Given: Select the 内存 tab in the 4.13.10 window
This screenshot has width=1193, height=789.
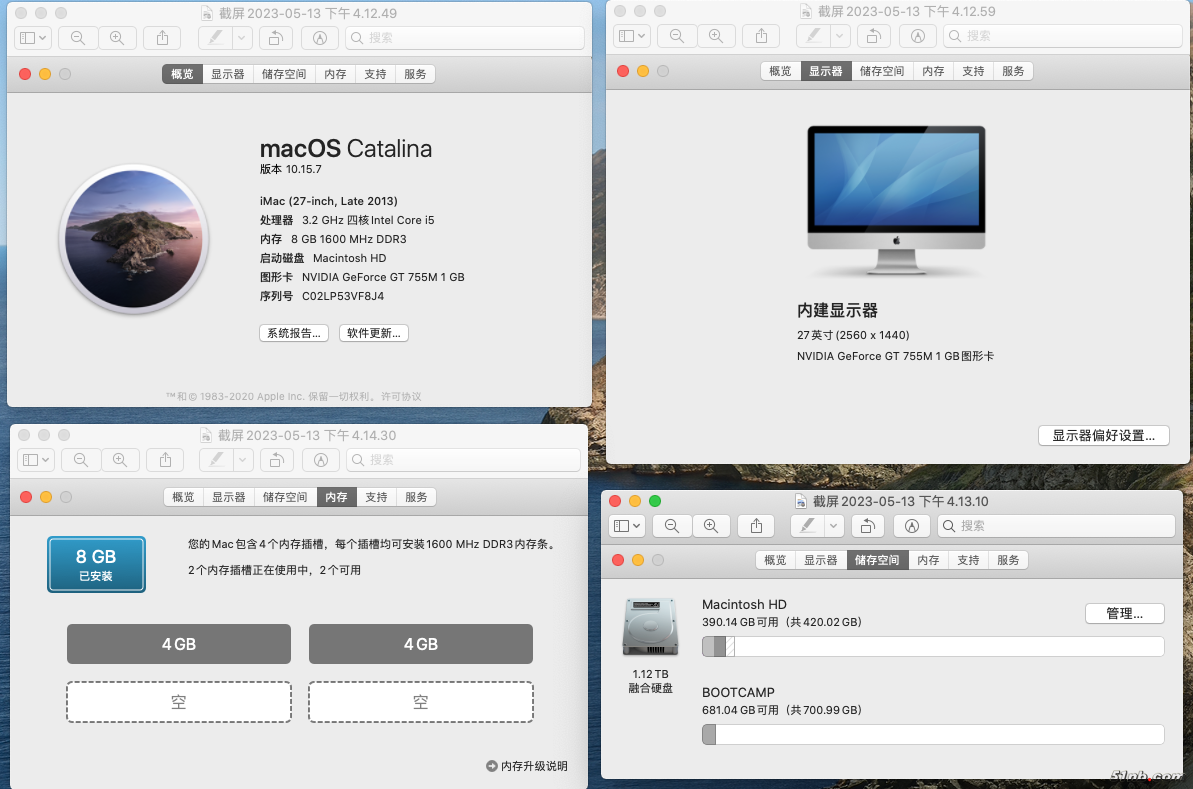Looking at the screenshot, I should pos(927,560).
